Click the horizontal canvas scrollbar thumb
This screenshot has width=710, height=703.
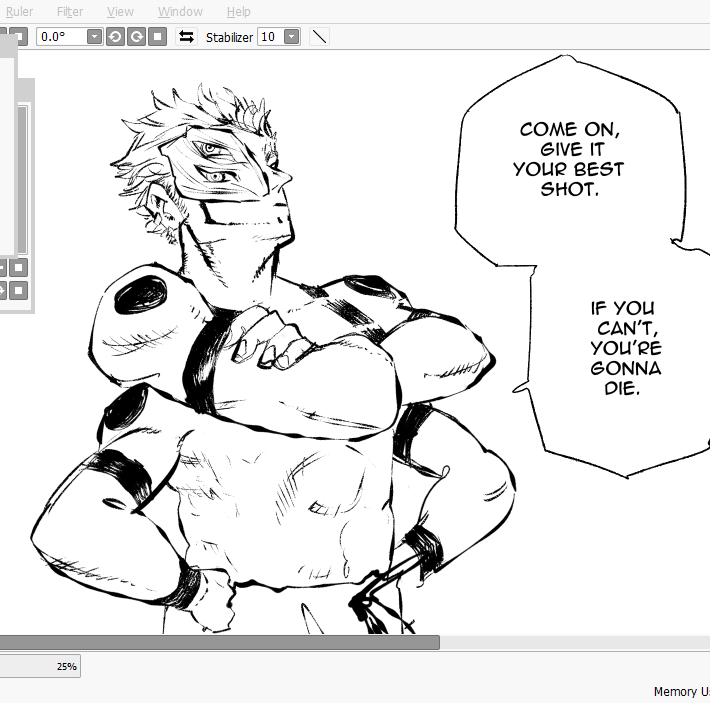(220, 642)
